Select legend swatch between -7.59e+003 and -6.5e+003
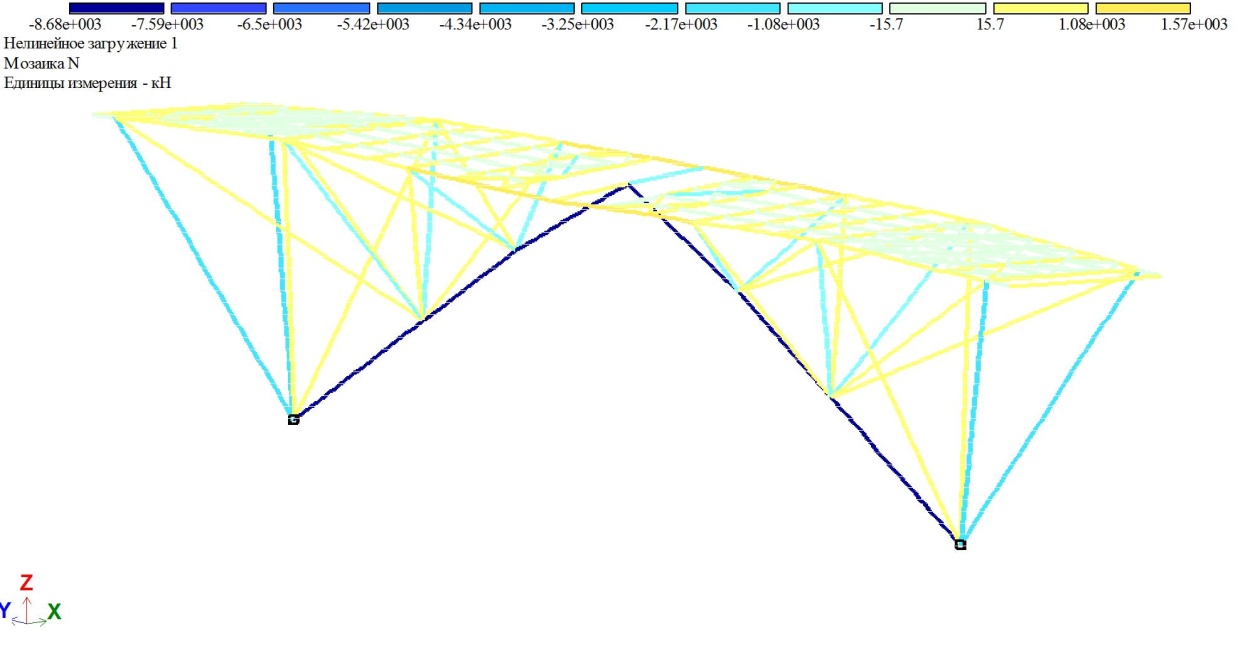The image size is (1255, 650). pos(218,8)
